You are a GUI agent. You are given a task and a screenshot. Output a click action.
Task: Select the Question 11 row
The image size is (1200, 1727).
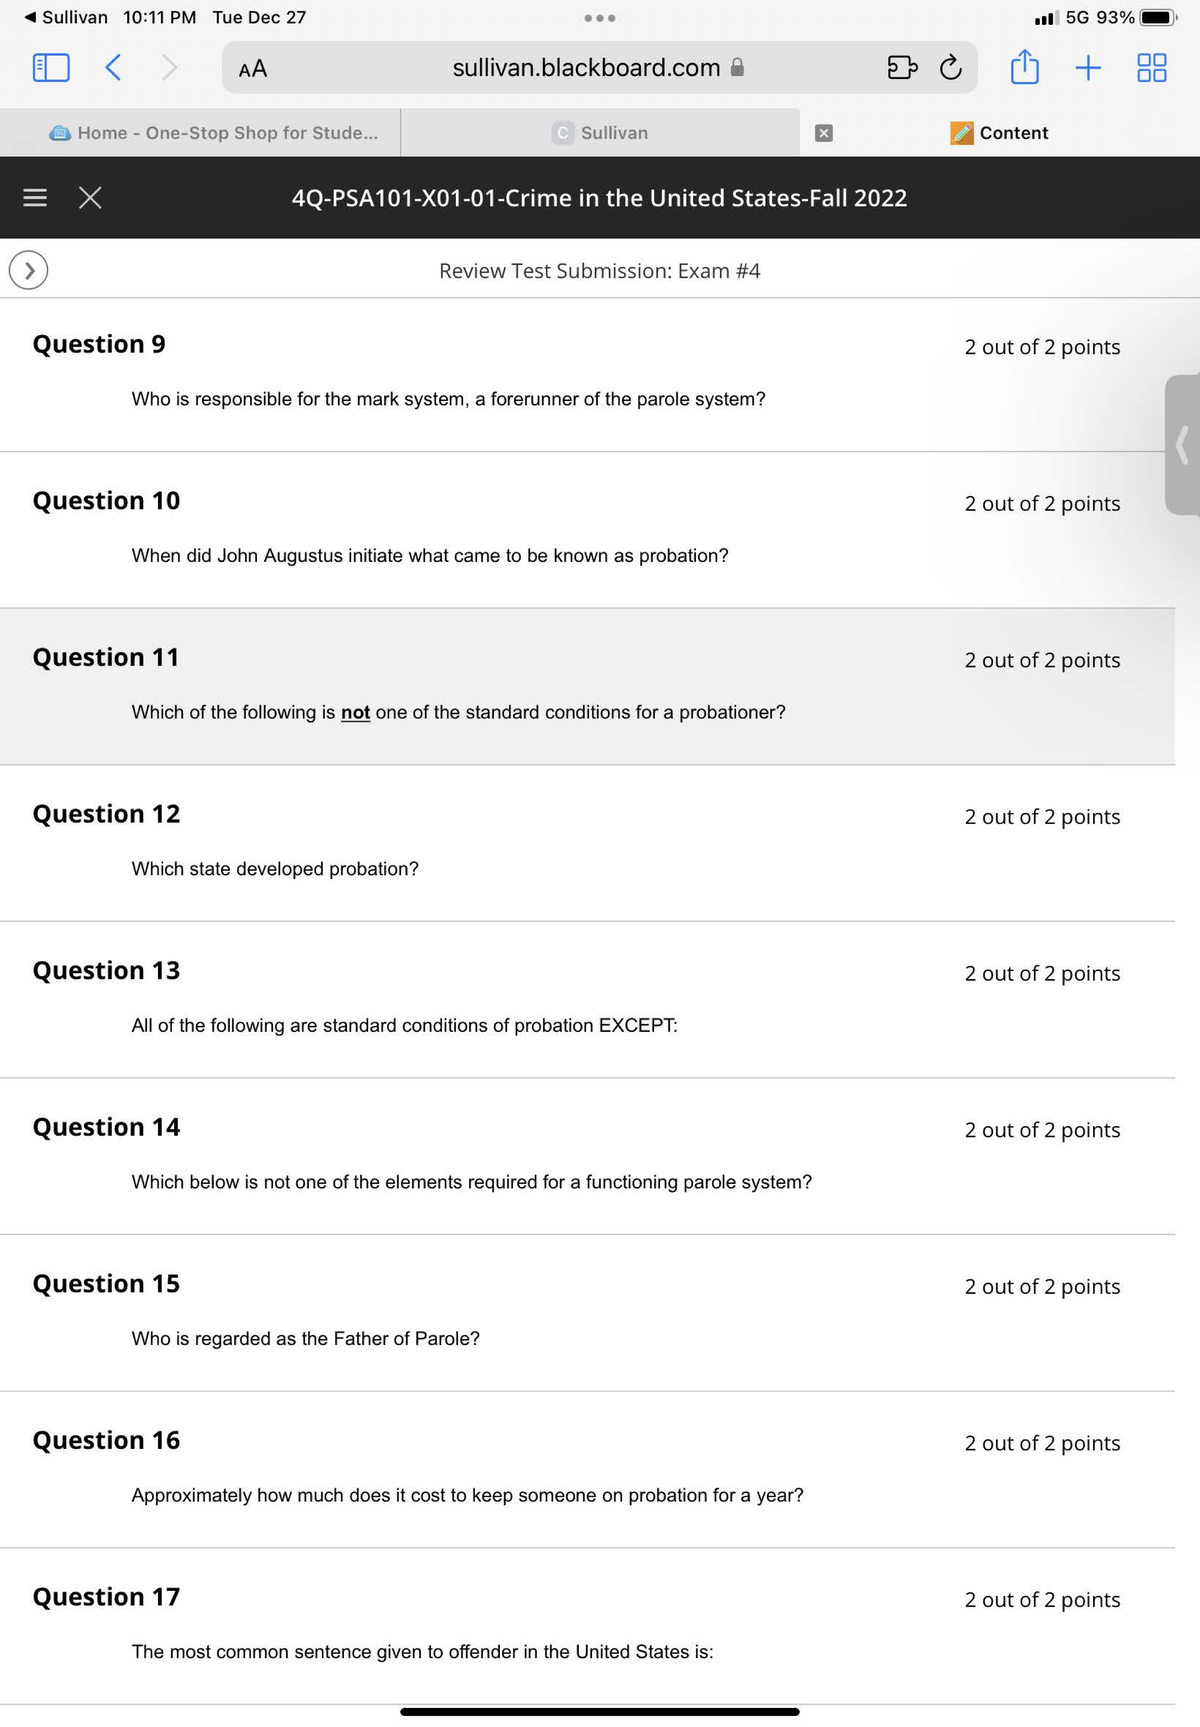[587, 686]
